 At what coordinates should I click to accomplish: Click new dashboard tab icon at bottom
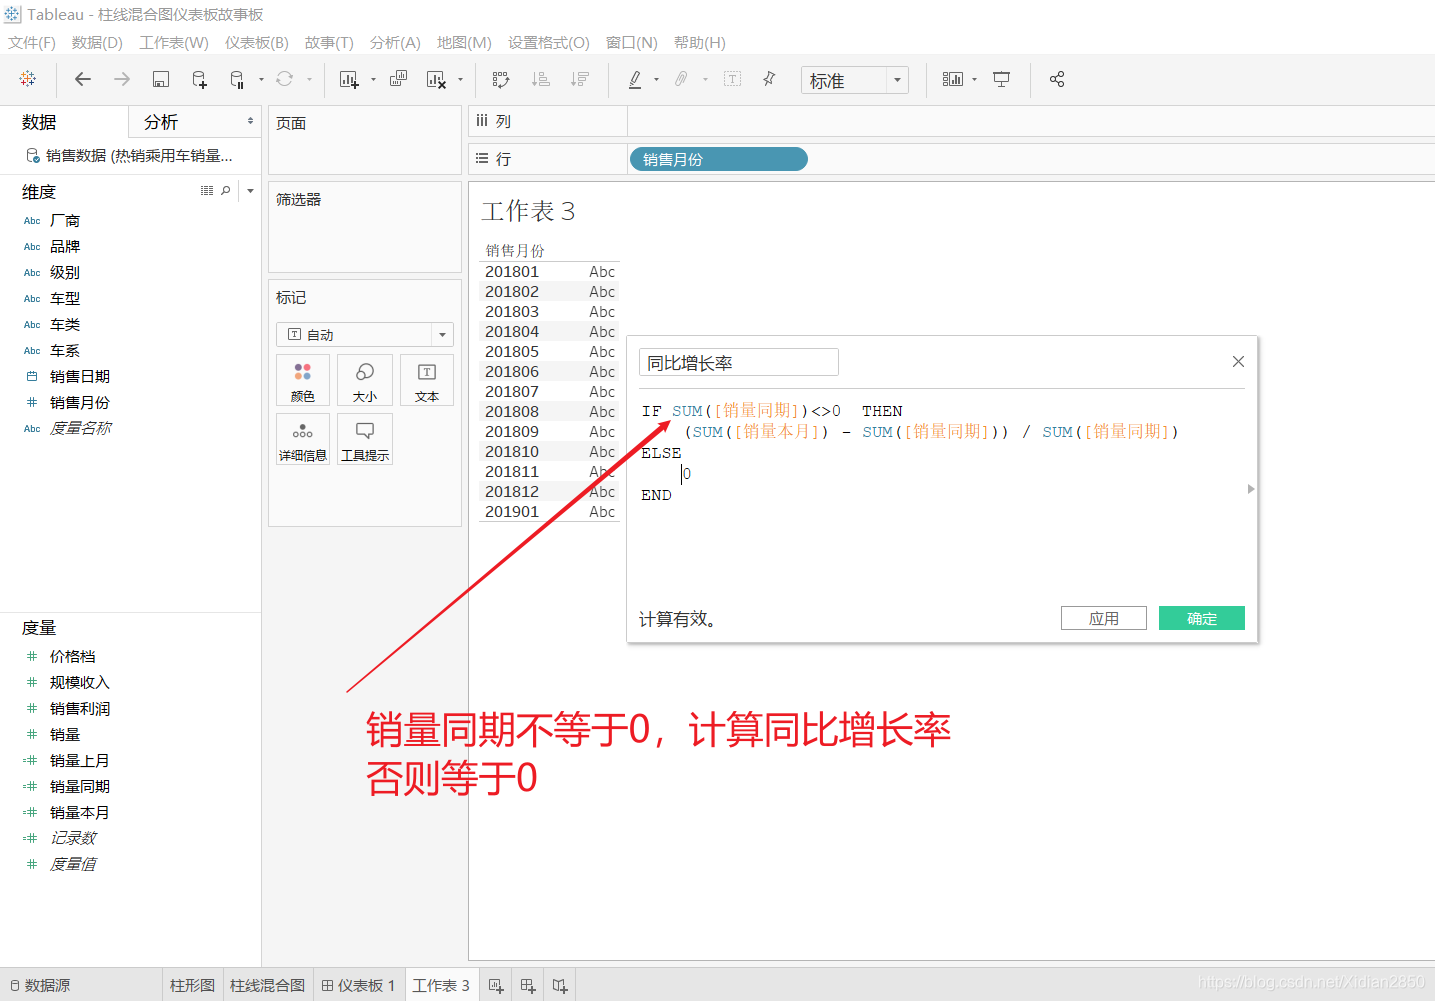528,986
